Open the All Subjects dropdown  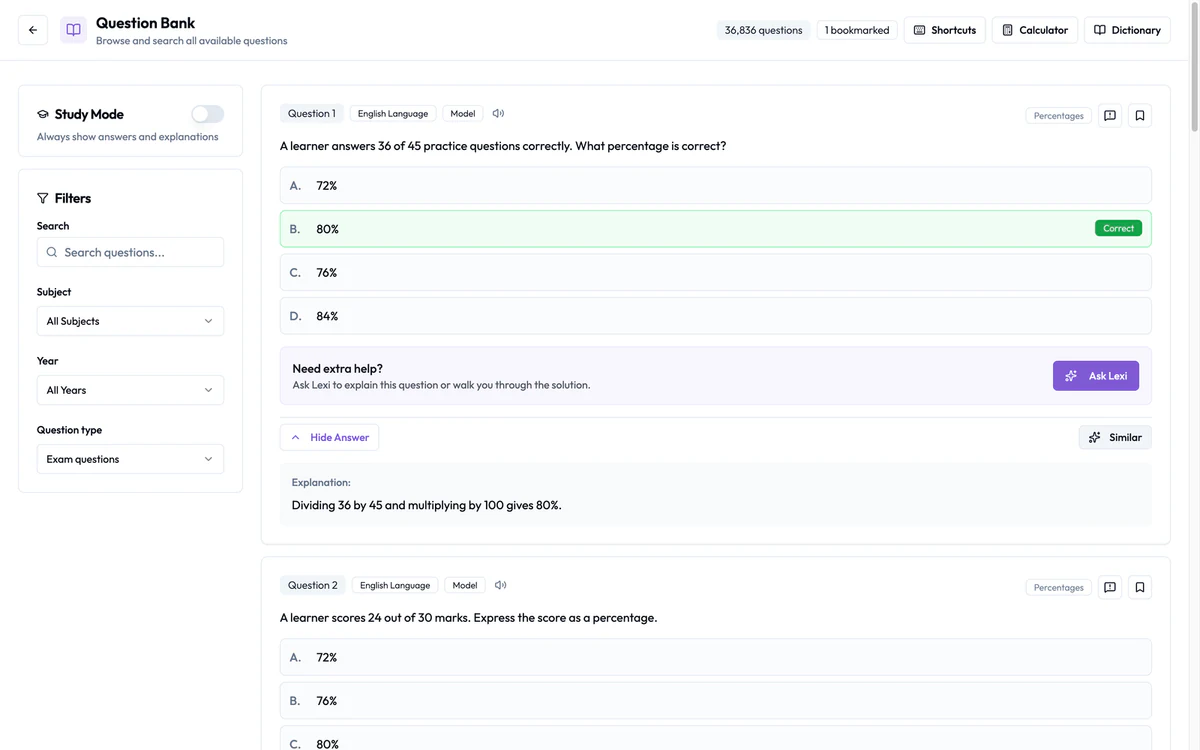(x=130, y=321)
